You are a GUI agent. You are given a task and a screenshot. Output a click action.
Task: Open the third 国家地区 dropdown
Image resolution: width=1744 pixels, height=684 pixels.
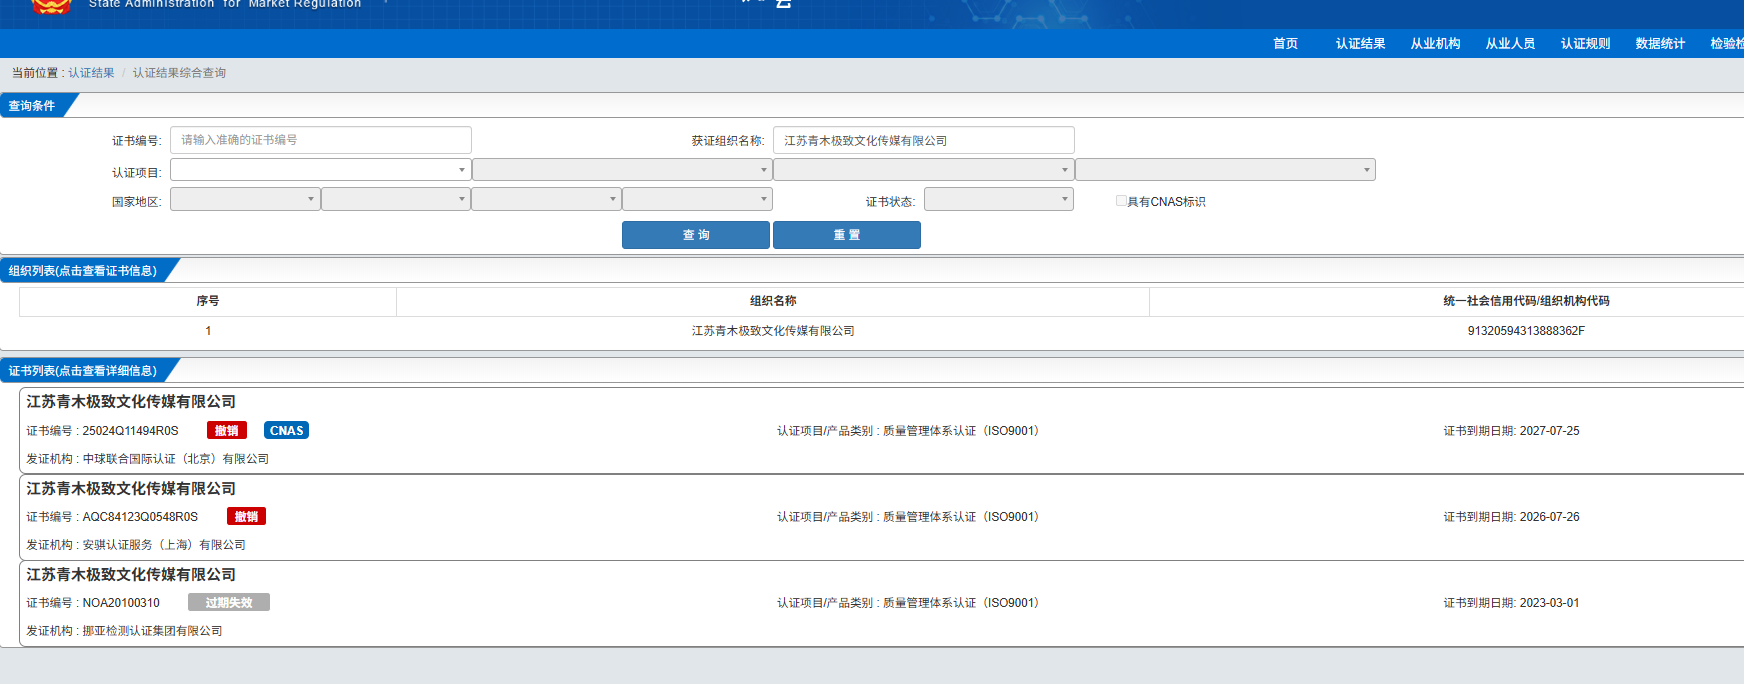coord(546,199)
